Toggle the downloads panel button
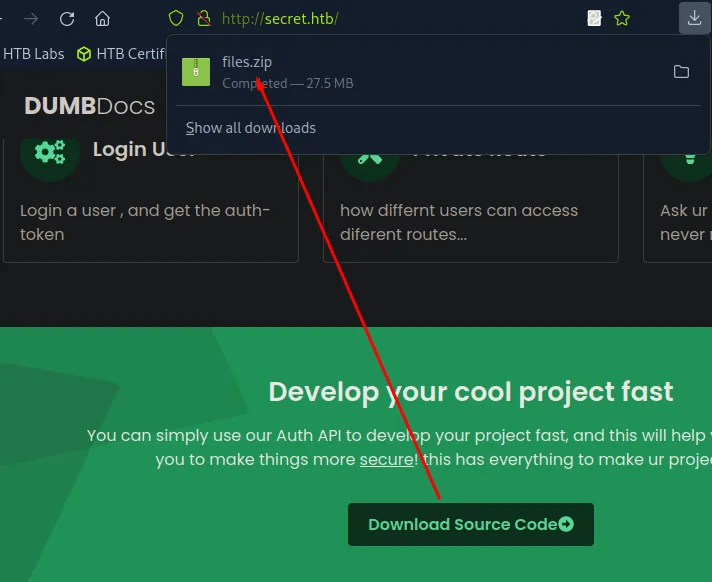712x582 pixels. [693, 18]
